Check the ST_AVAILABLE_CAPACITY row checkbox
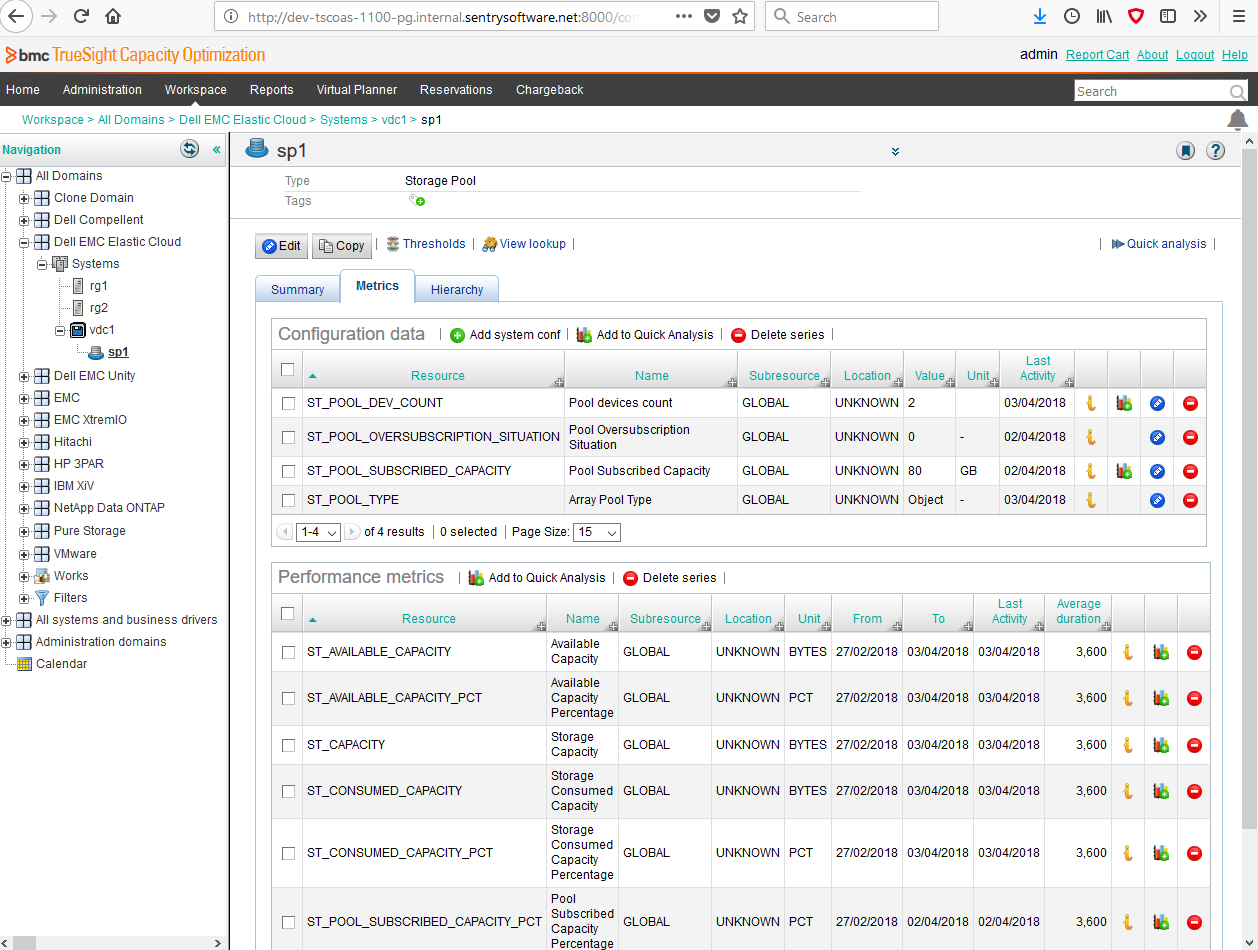 pyautogui.click(x=288, y=652)
